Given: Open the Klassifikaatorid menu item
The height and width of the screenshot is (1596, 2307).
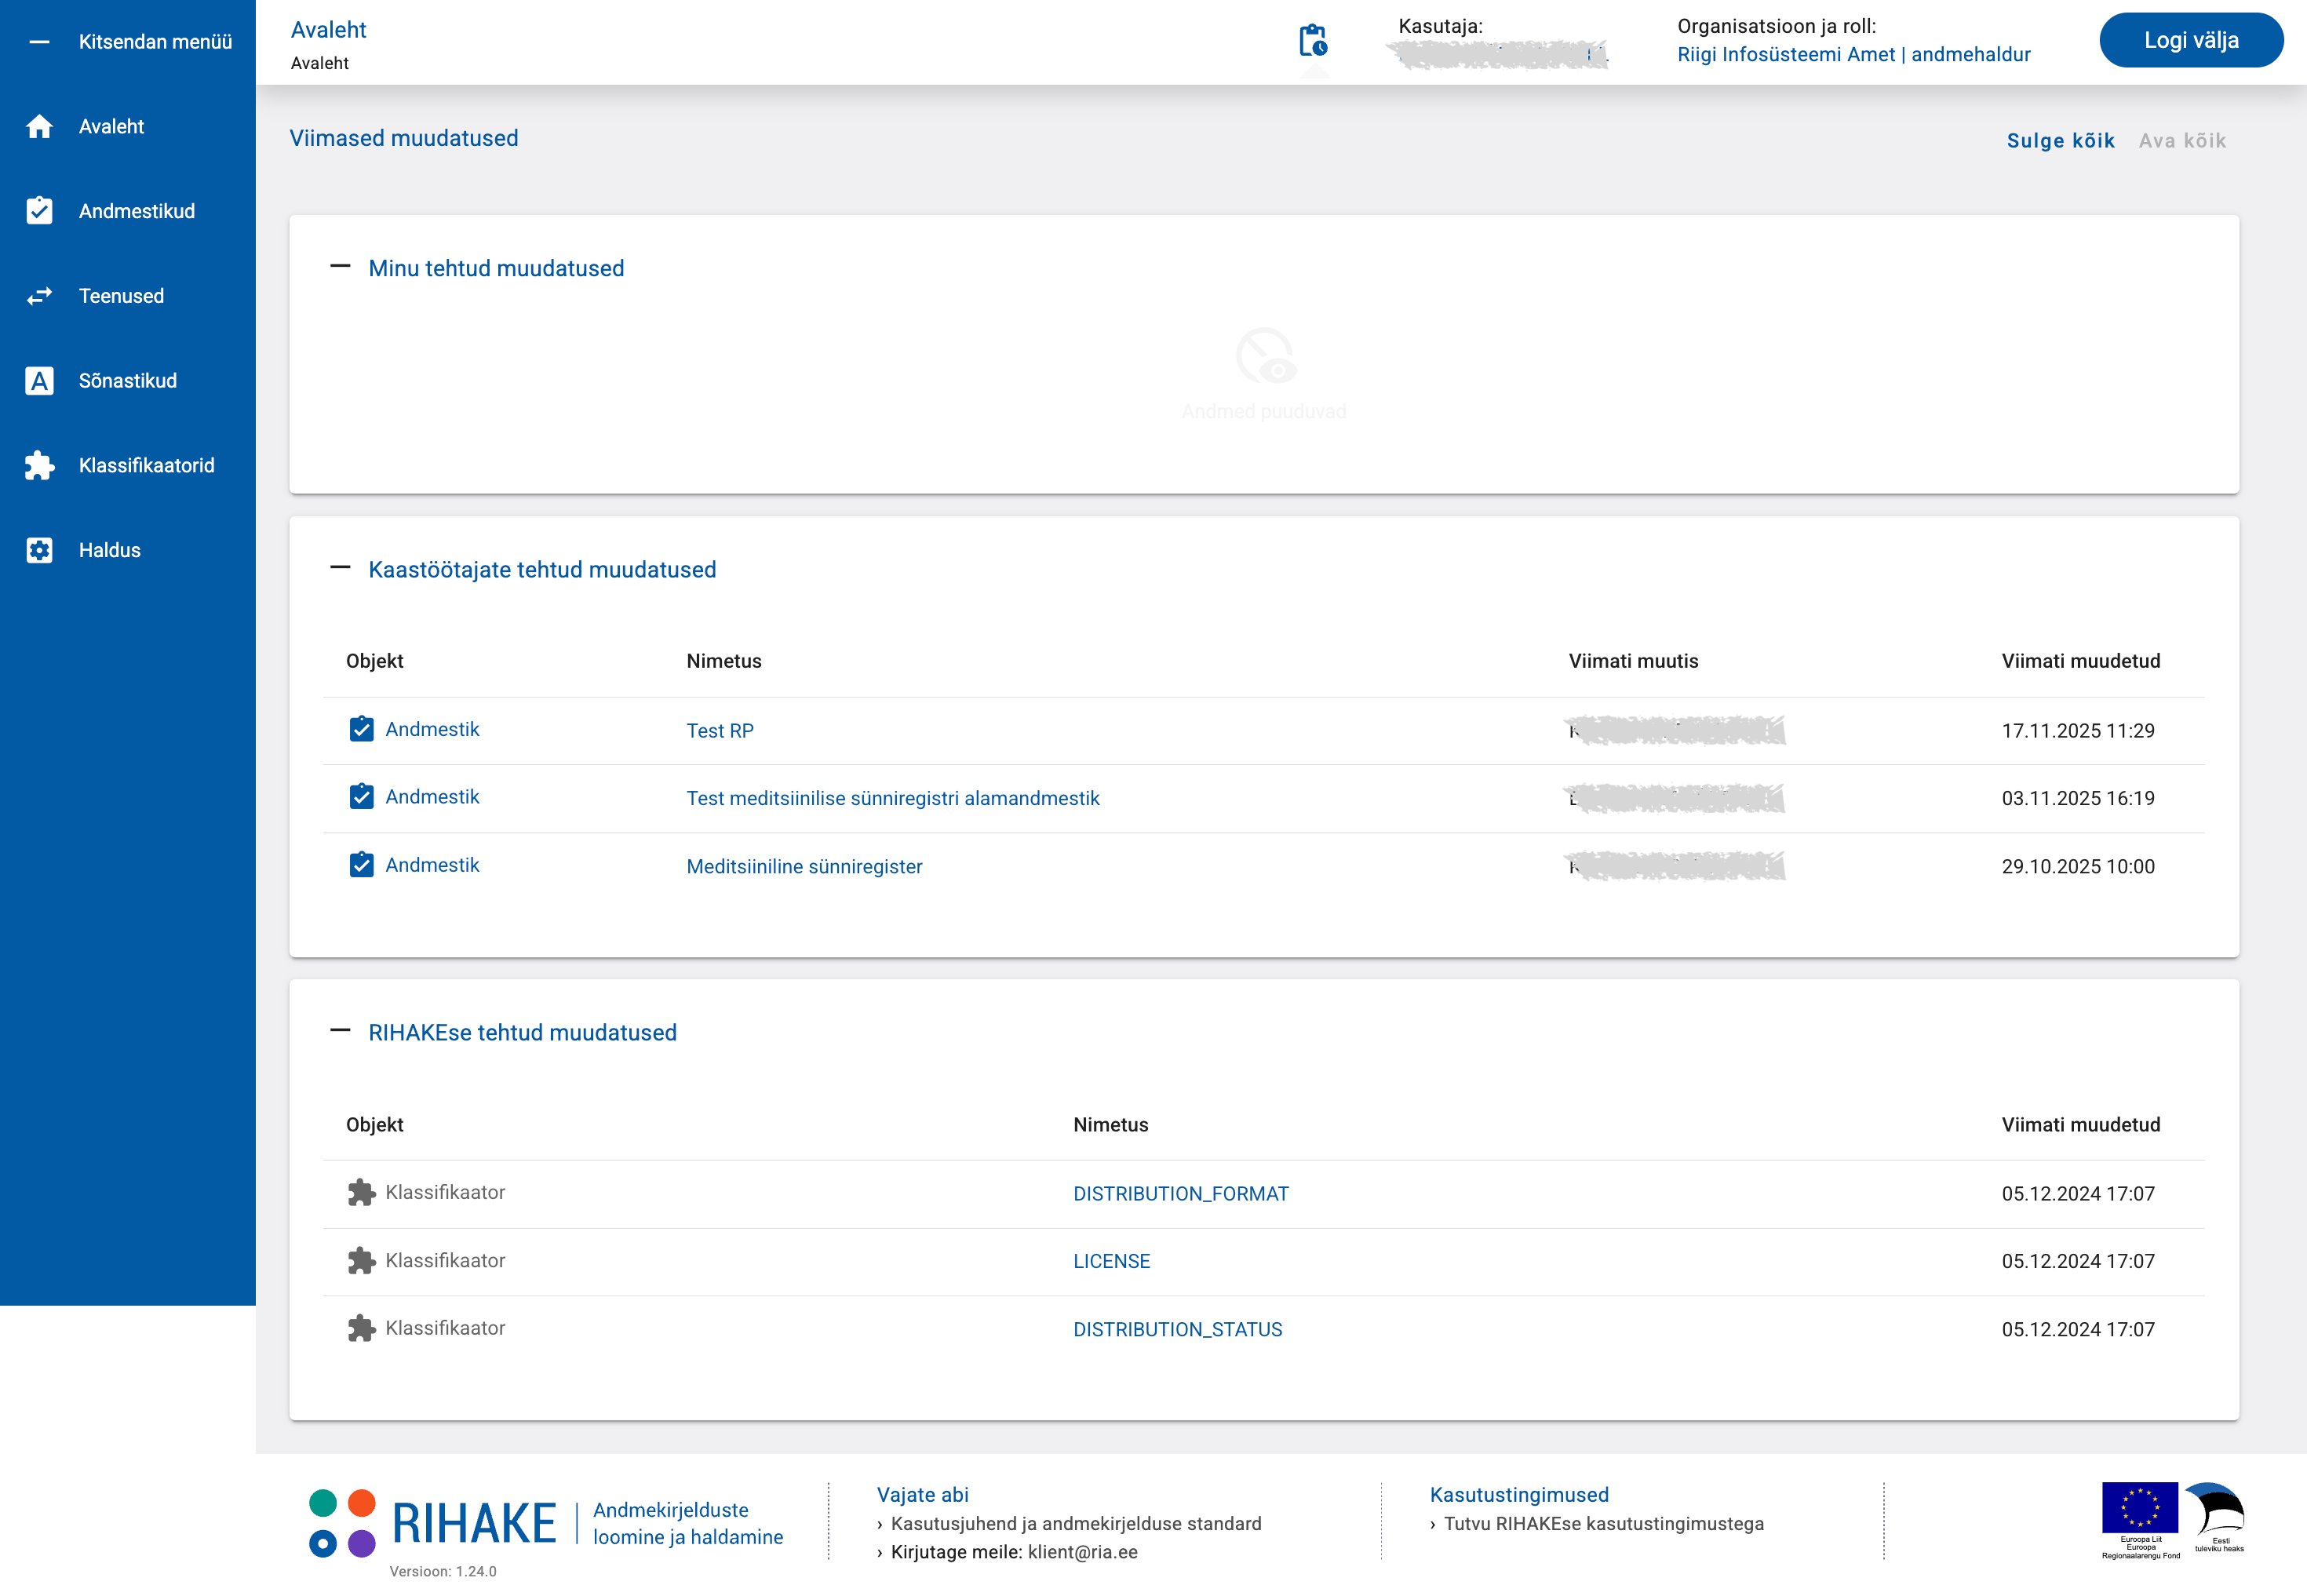Looking at the screenshot, I should pos(146,465).
